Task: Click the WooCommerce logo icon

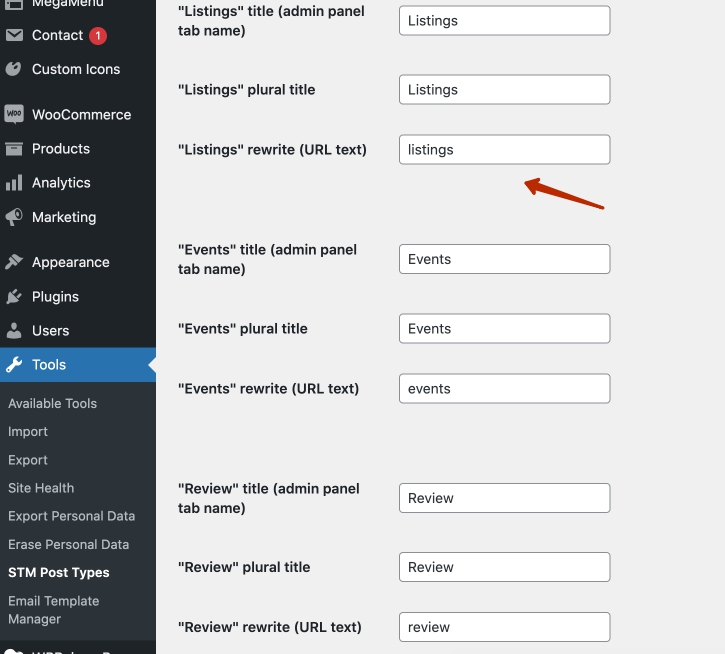Action: 14,114
